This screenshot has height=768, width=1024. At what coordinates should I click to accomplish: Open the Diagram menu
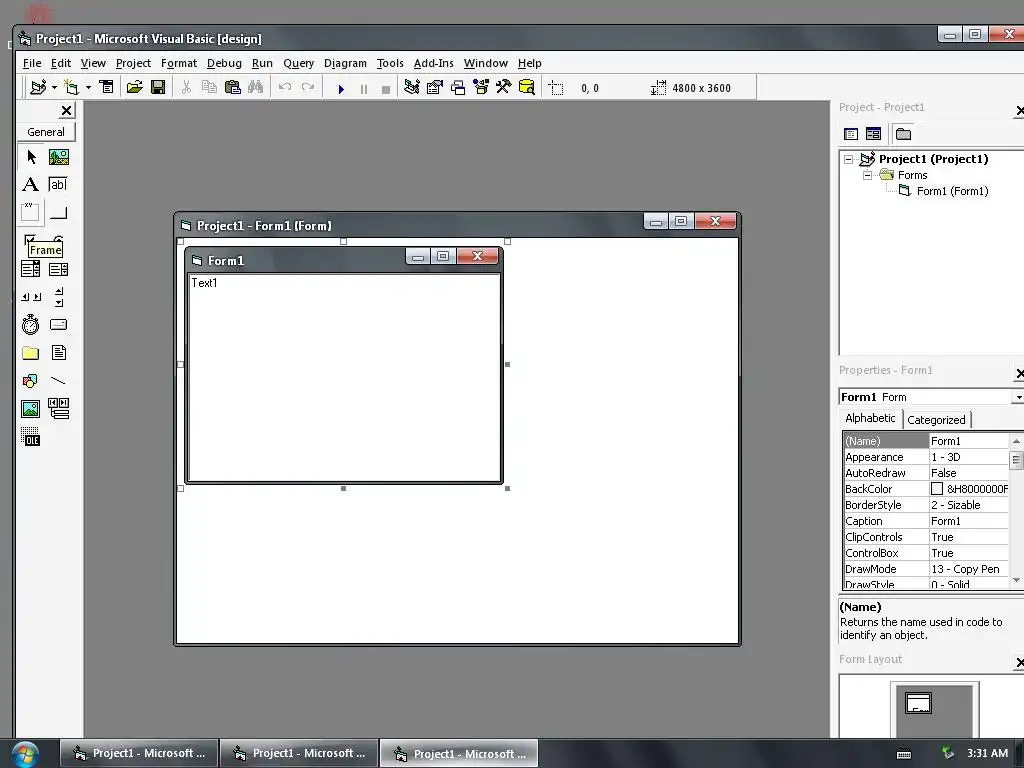tap(345, 63)
